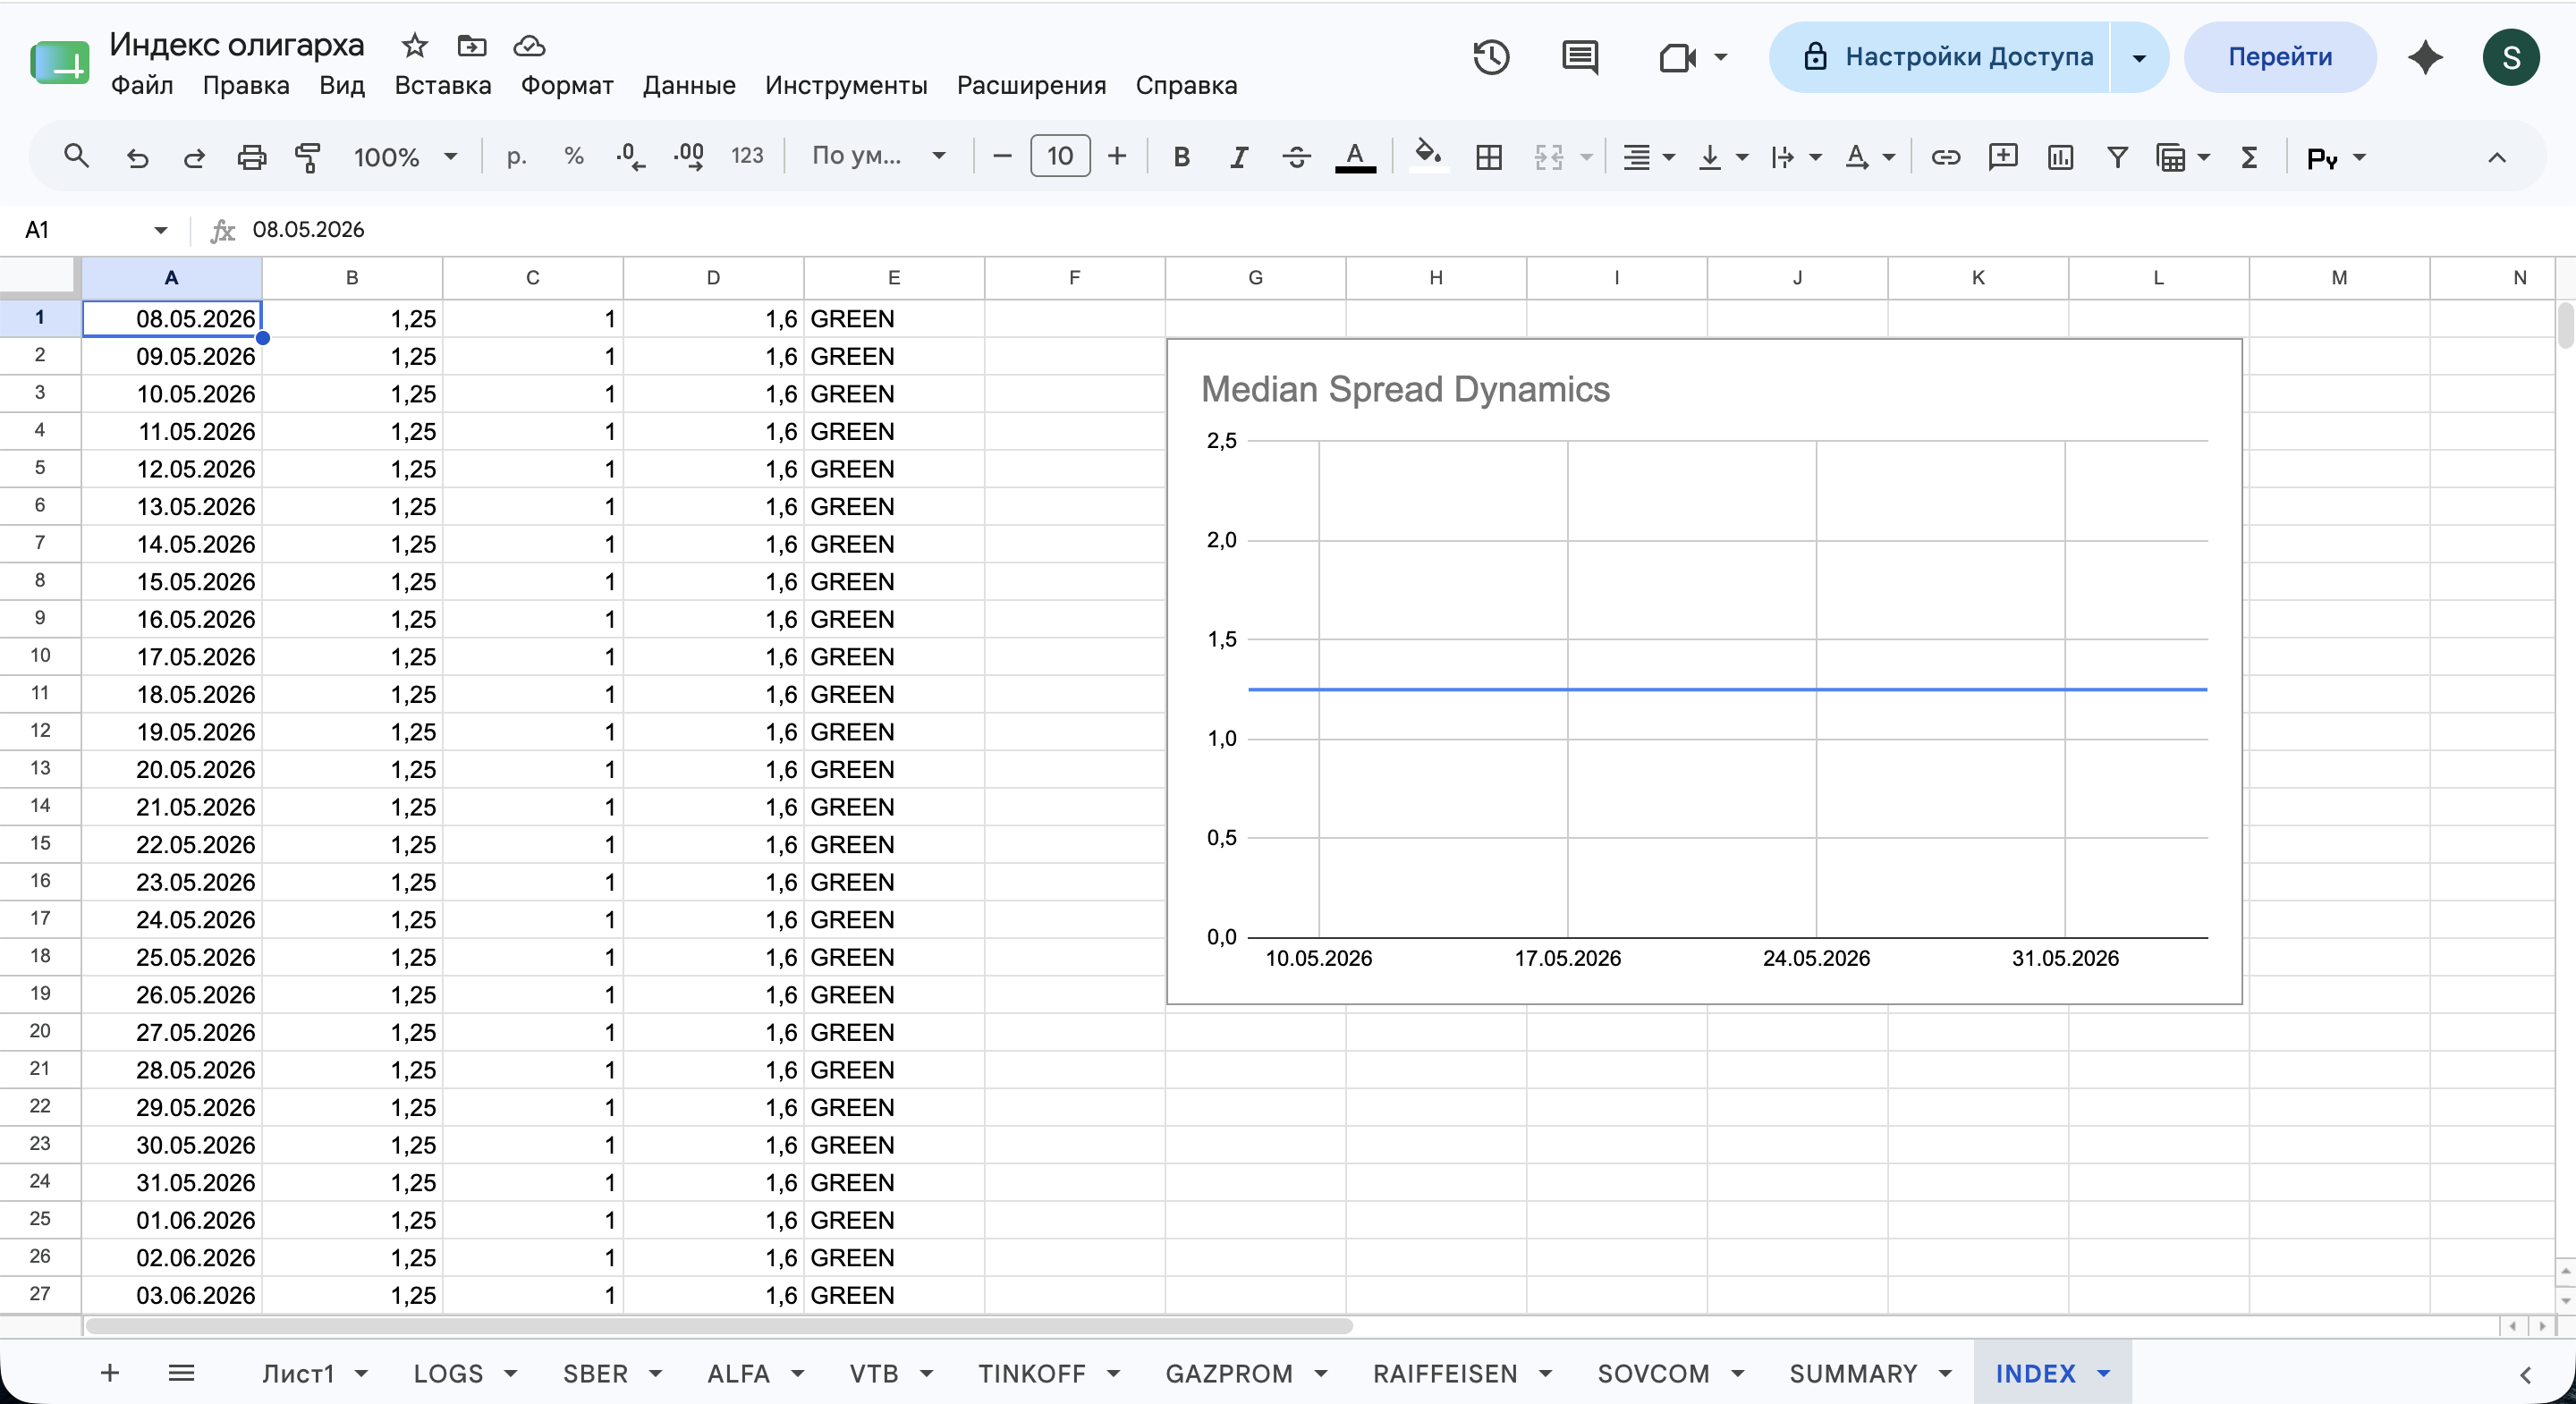
Task: Click the merge cells icon
Action: (x=1549, y=156)
